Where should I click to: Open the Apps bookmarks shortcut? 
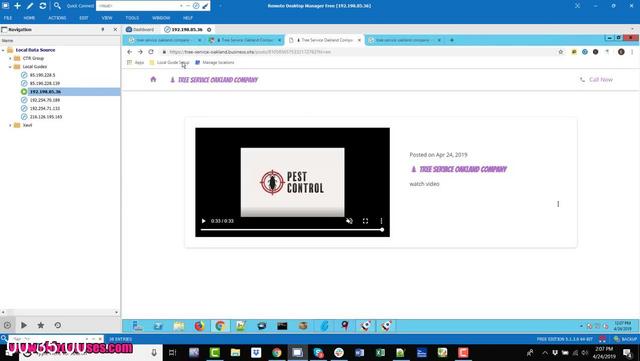[x=136, y=62]
